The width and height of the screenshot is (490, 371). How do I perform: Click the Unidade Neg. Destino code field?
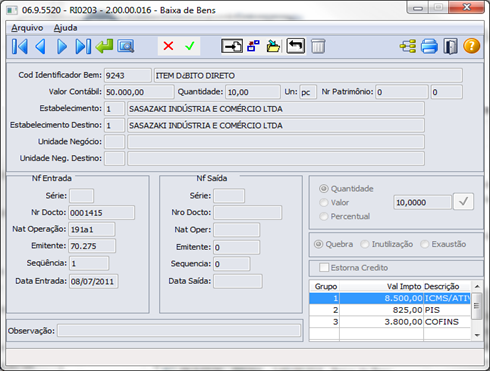[x=115, y=158]
